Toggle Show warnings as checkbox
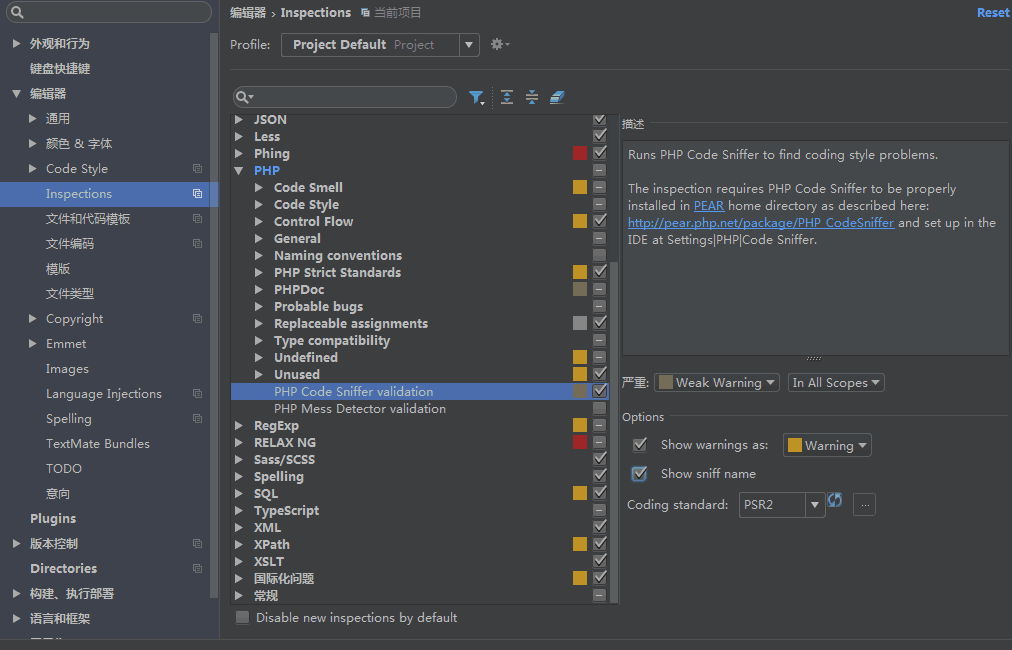Image resolution: width=1012 pixels, height=650 pixels. tap(640, 445)
